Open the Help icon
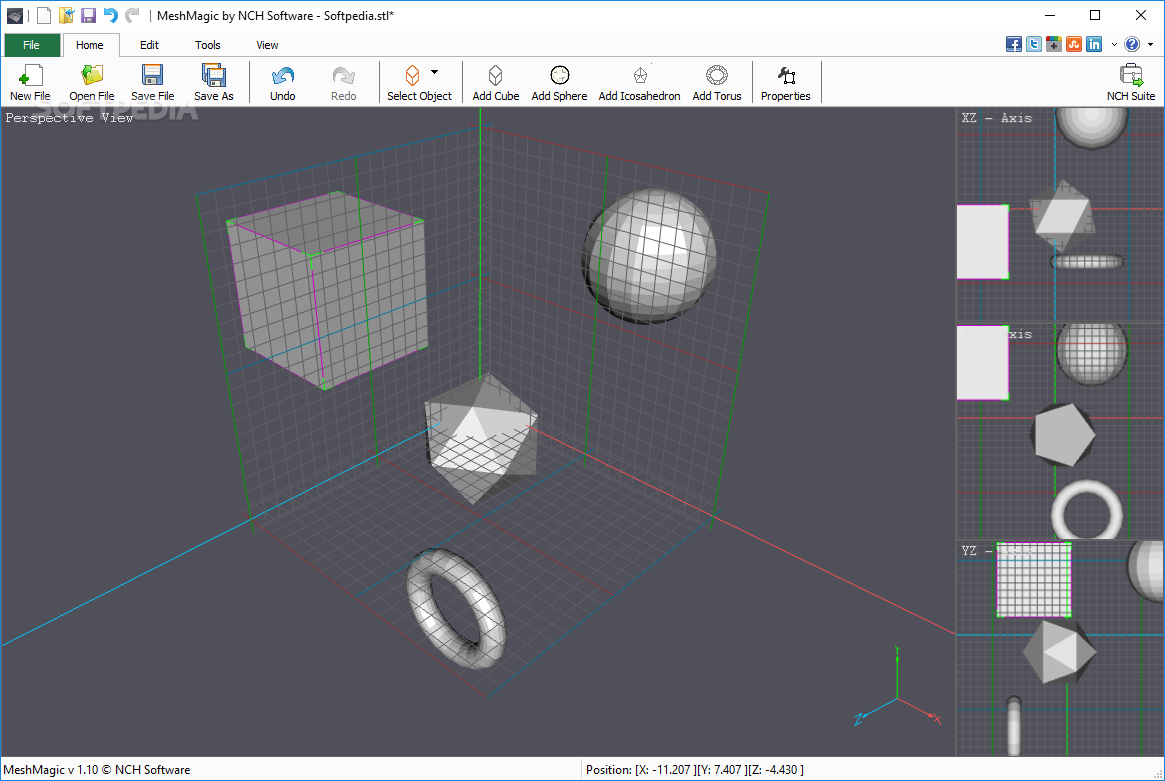The image size is (1165, 781). [x=1132, y=45]
